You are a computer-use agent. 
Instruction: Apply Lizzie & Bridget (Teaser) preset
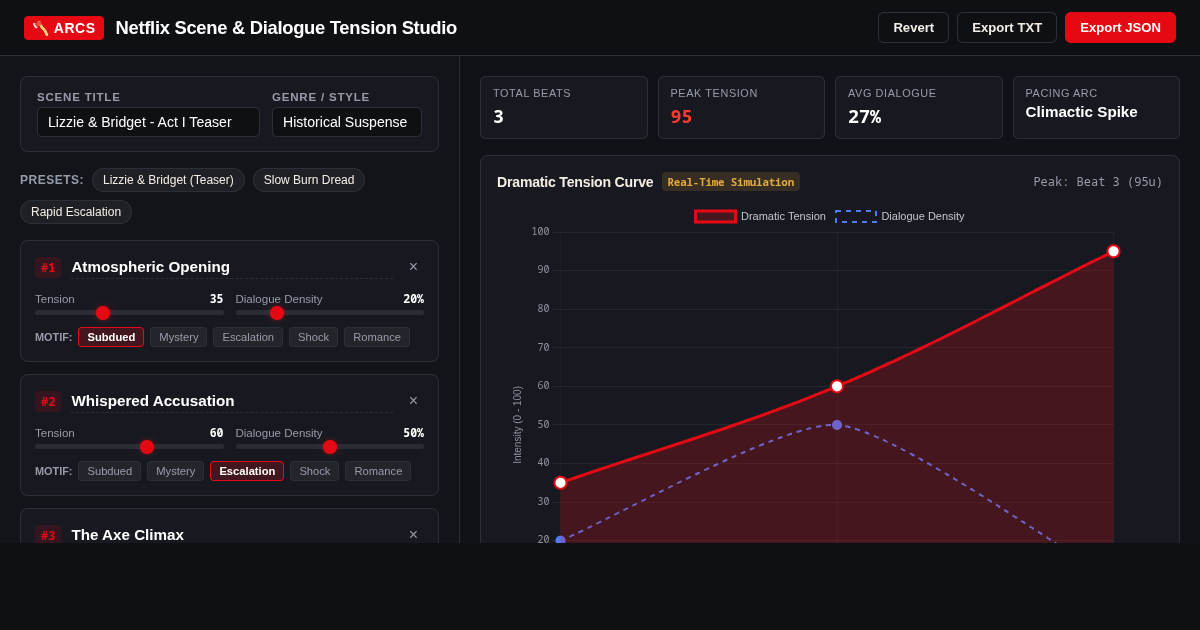point(168,180)
